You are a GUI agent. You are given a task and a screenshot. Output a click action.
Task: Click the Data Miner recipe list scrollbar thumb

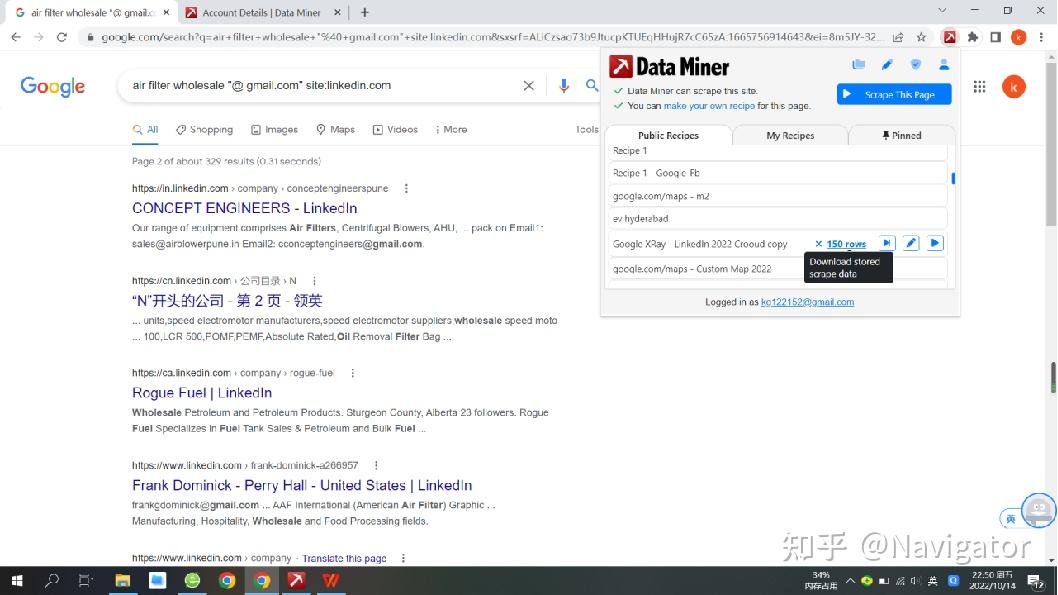tap(953, 178)
